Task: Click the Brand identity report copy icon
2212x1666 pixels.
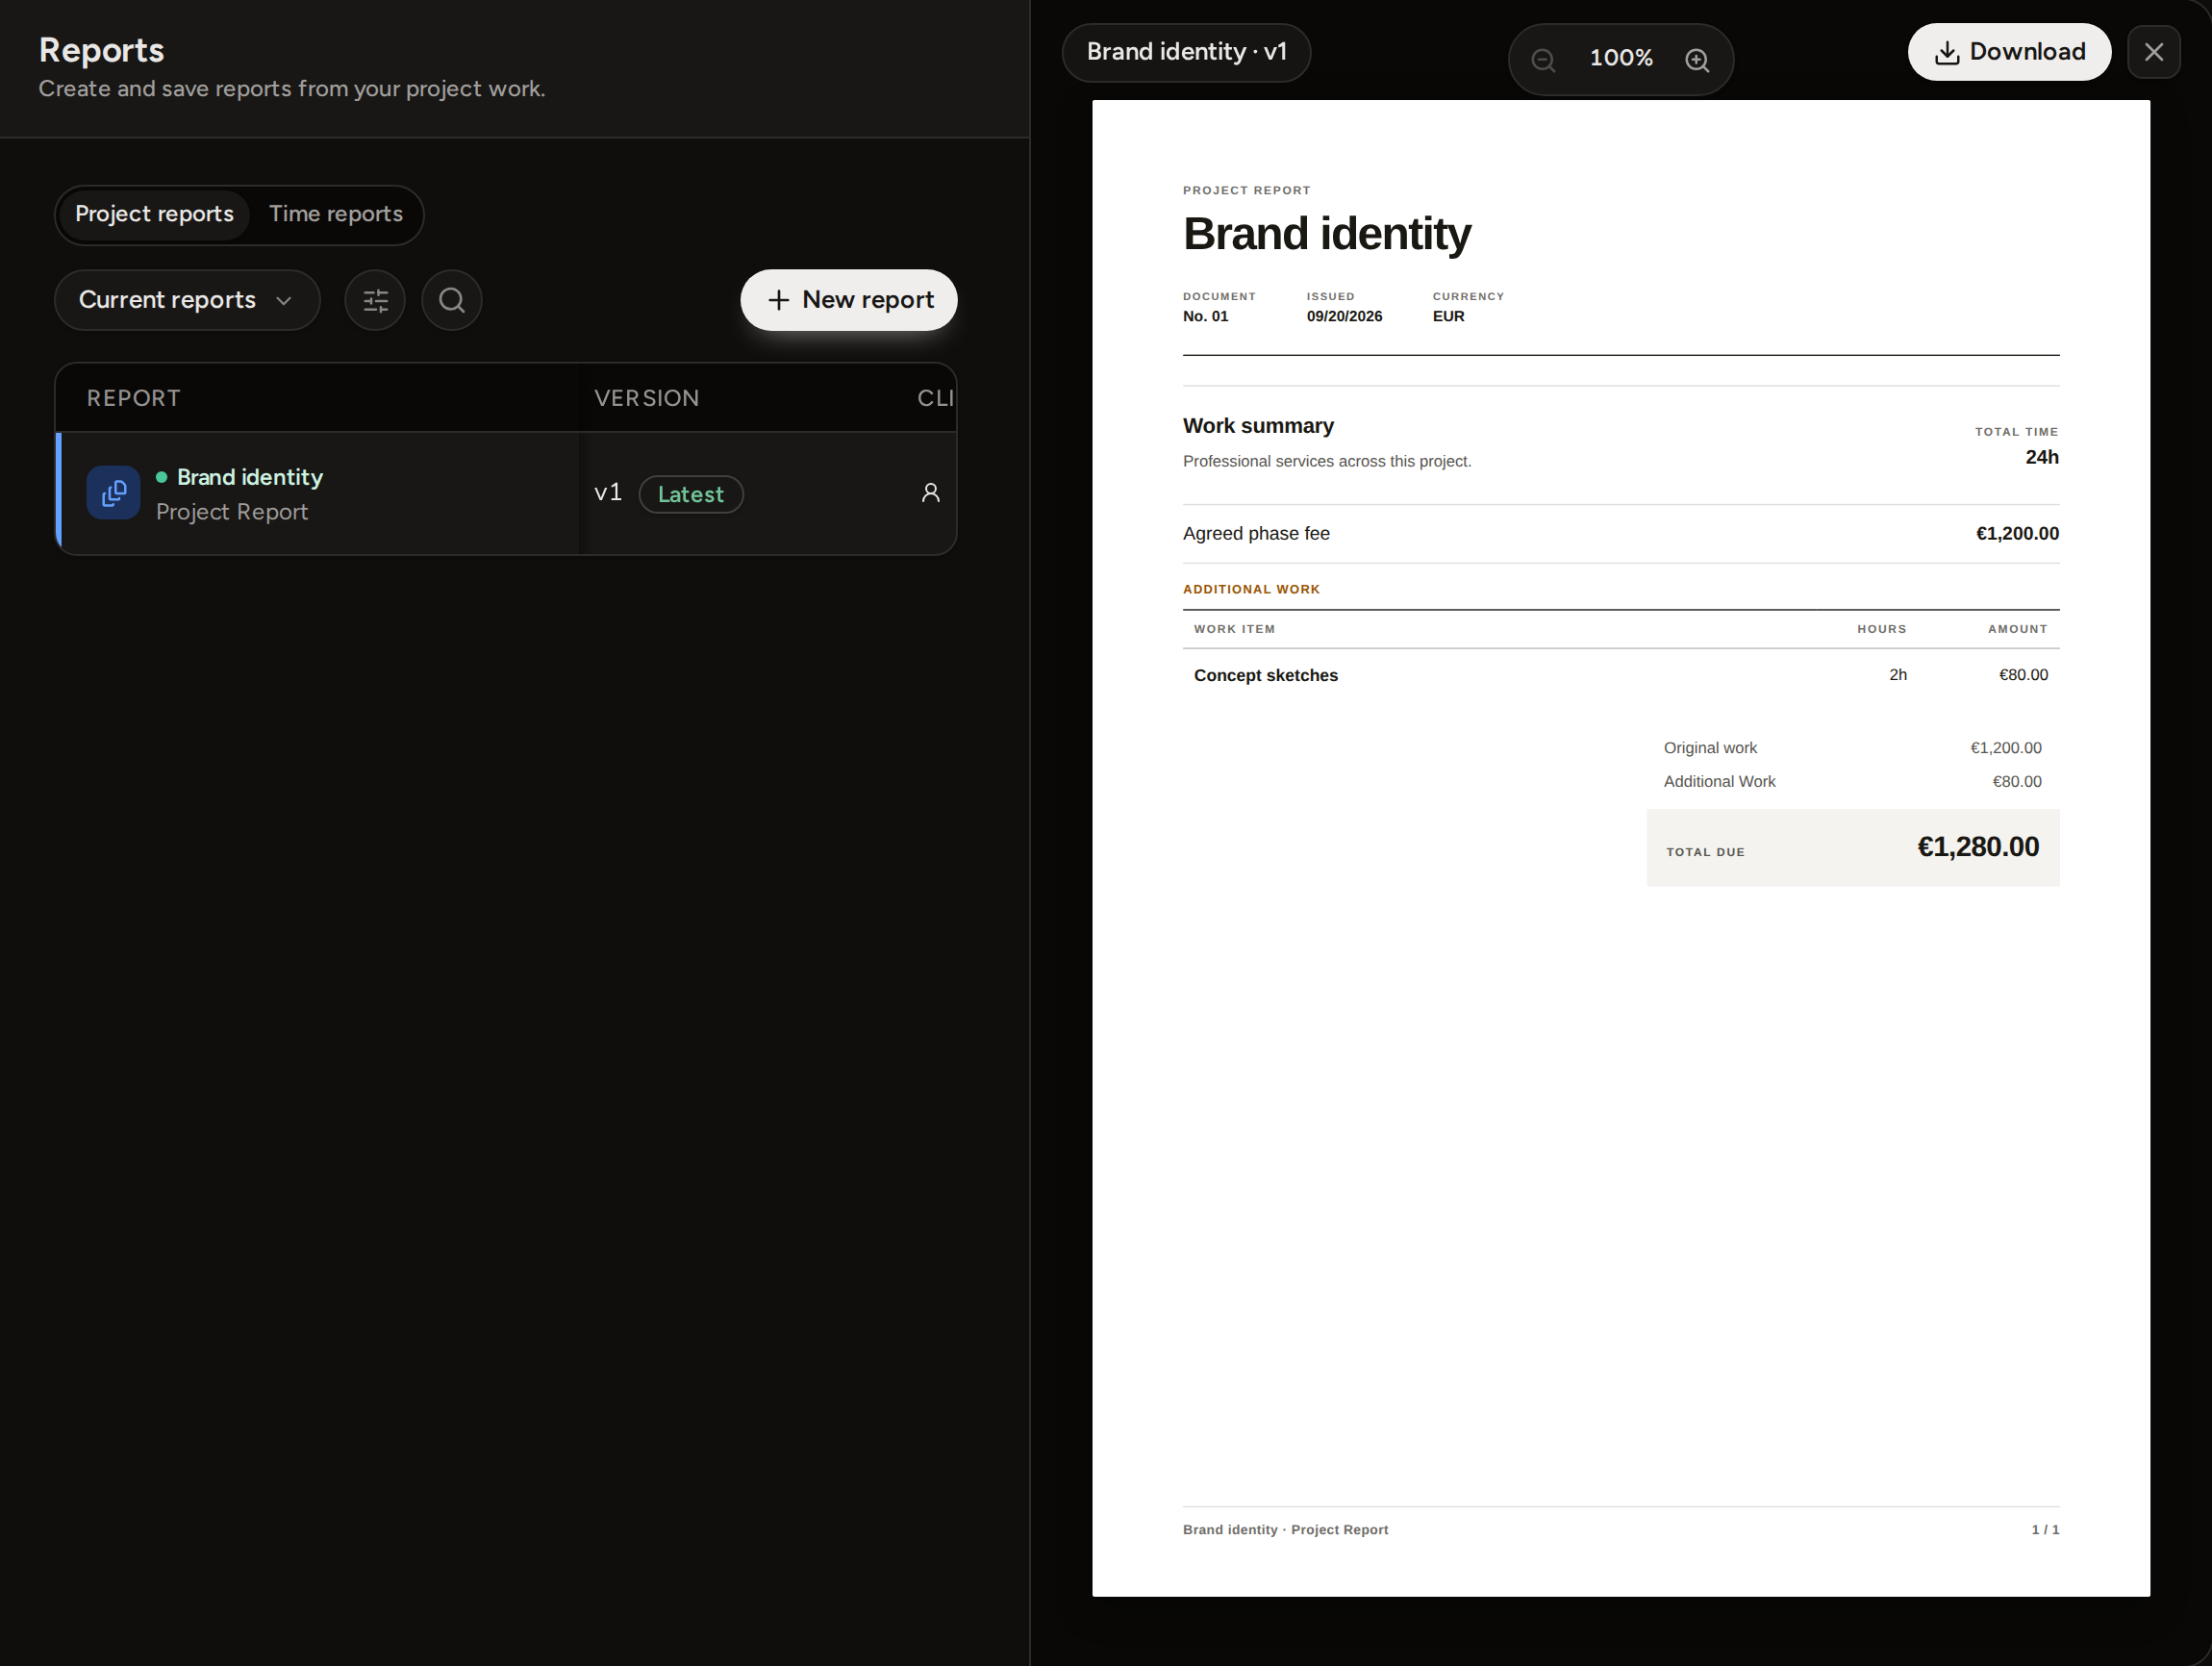Action: pos(113,493)
